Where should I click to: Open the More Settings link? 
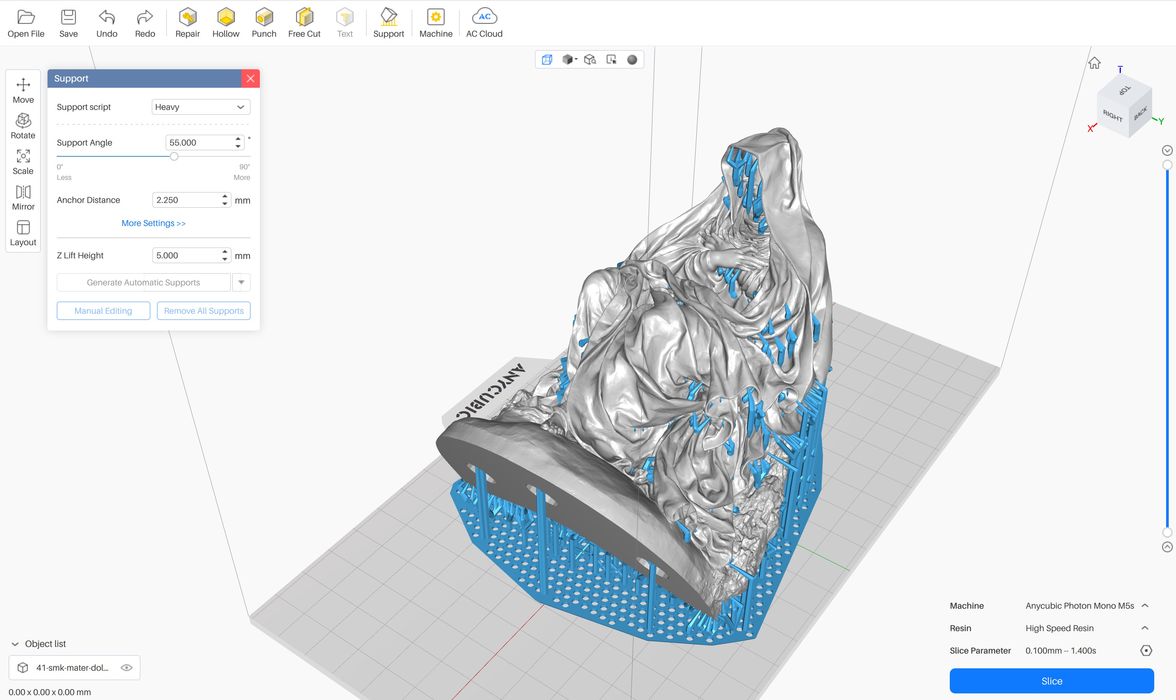[153, 224]
